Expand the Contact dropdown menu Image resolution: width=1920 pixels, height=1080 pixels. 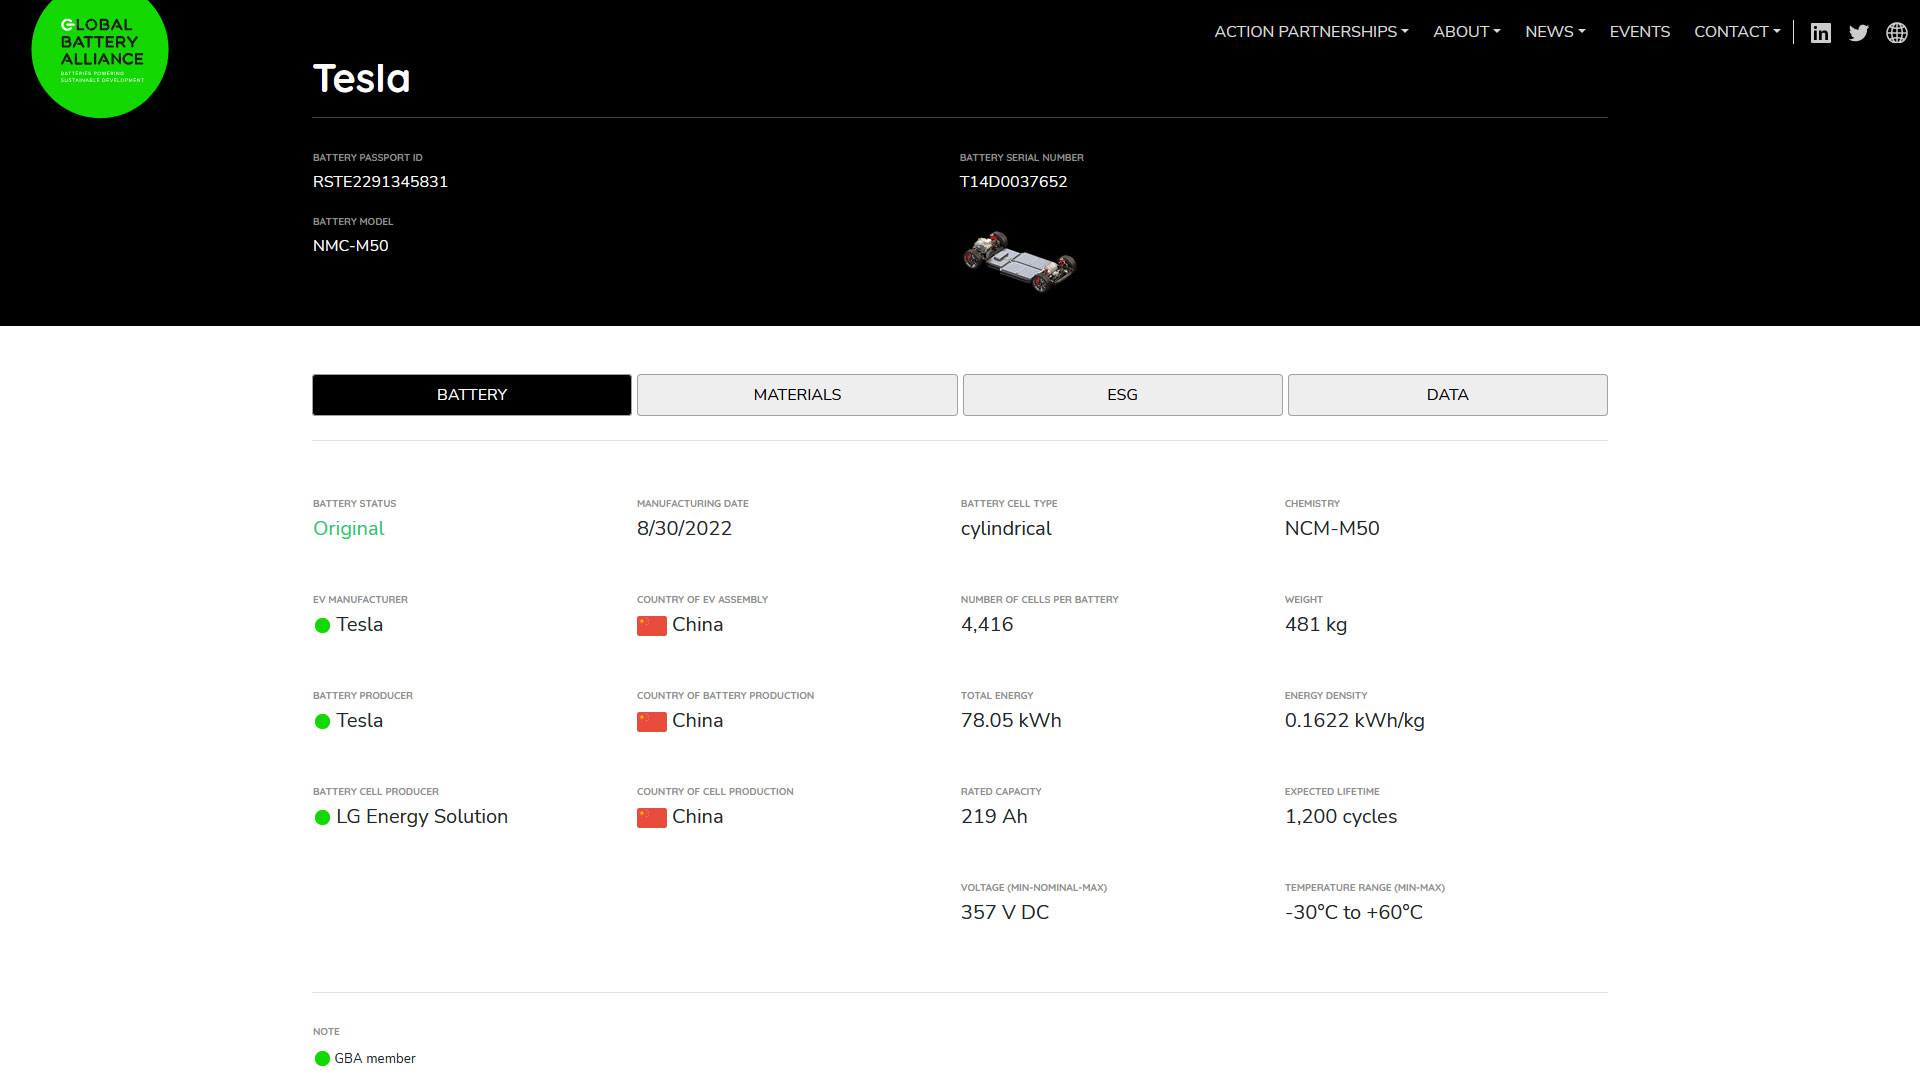(x=1737, y=32)
